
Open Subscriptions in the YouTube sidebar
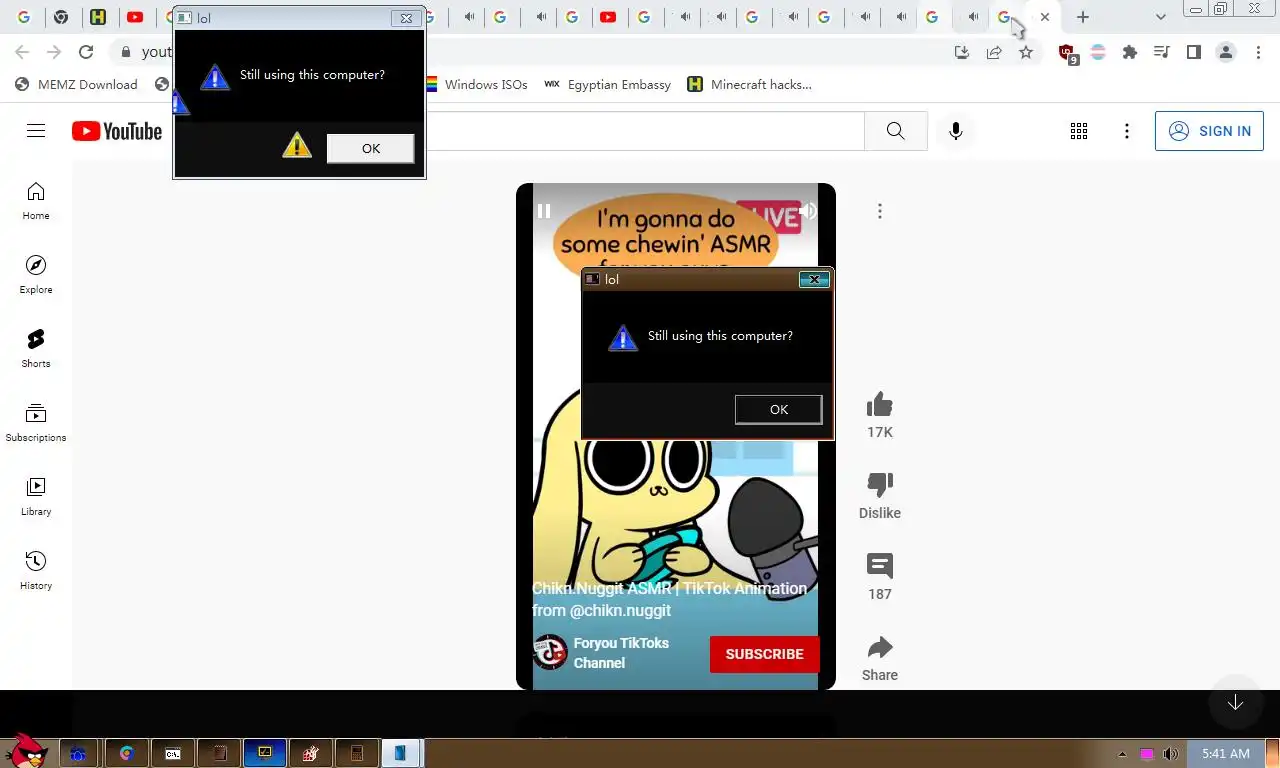(36, 423)
